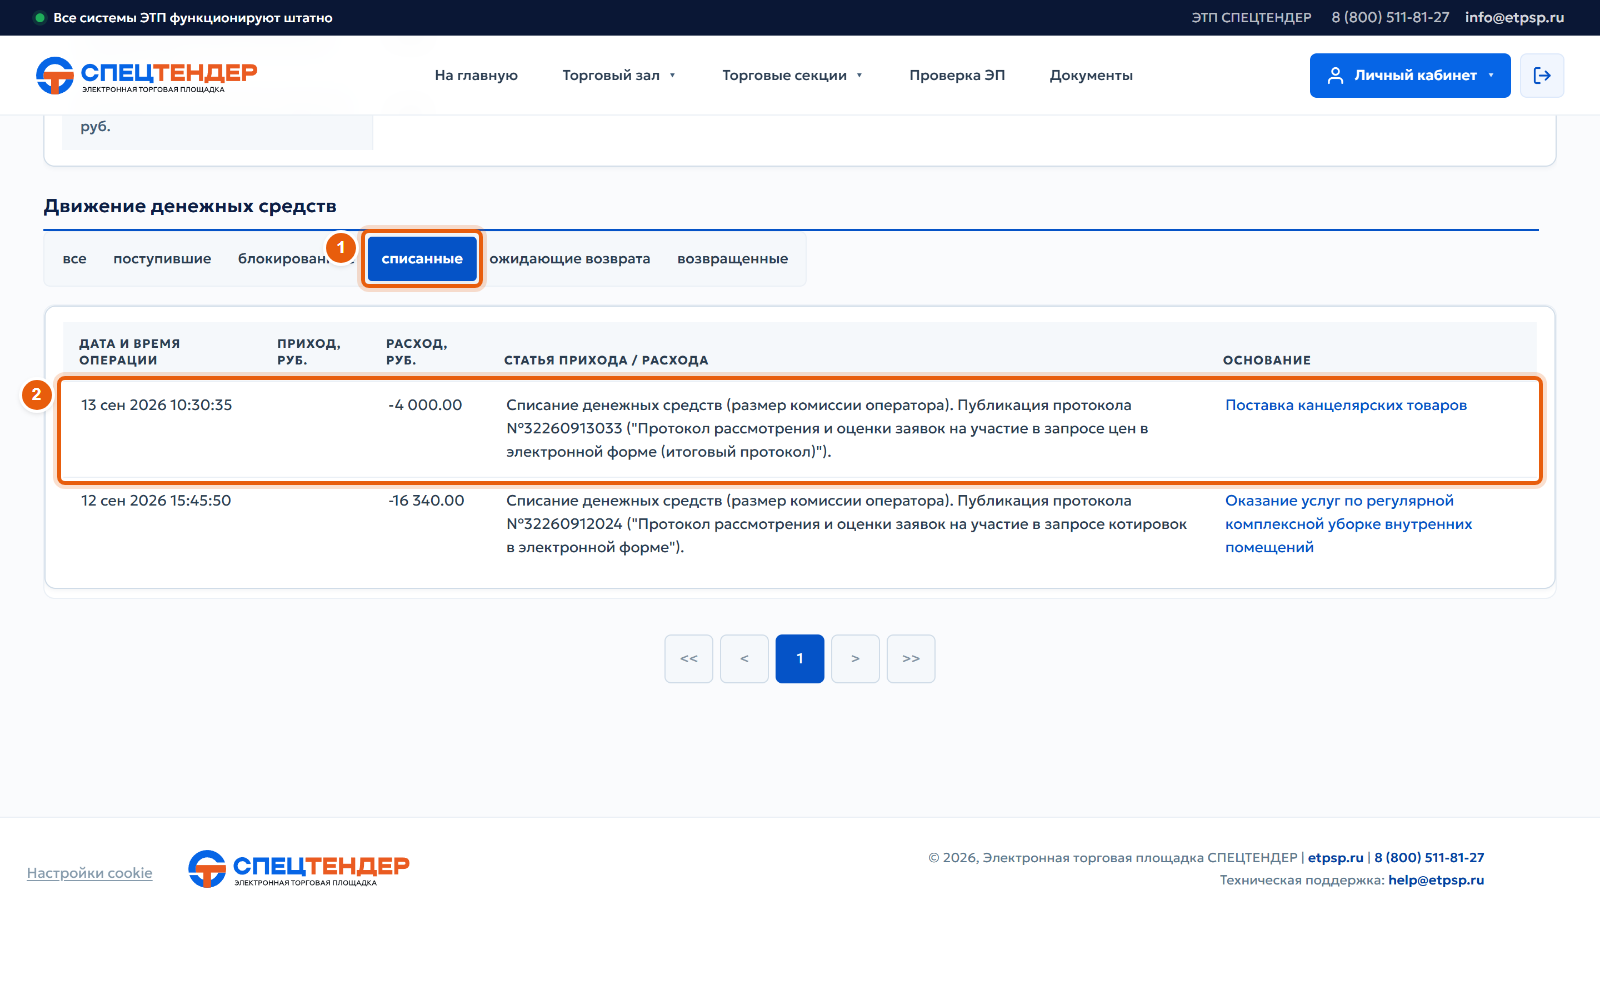Click the logout icon in the header
This screenshot has width=1600, height=1000.
click(x=1542, y=75)
